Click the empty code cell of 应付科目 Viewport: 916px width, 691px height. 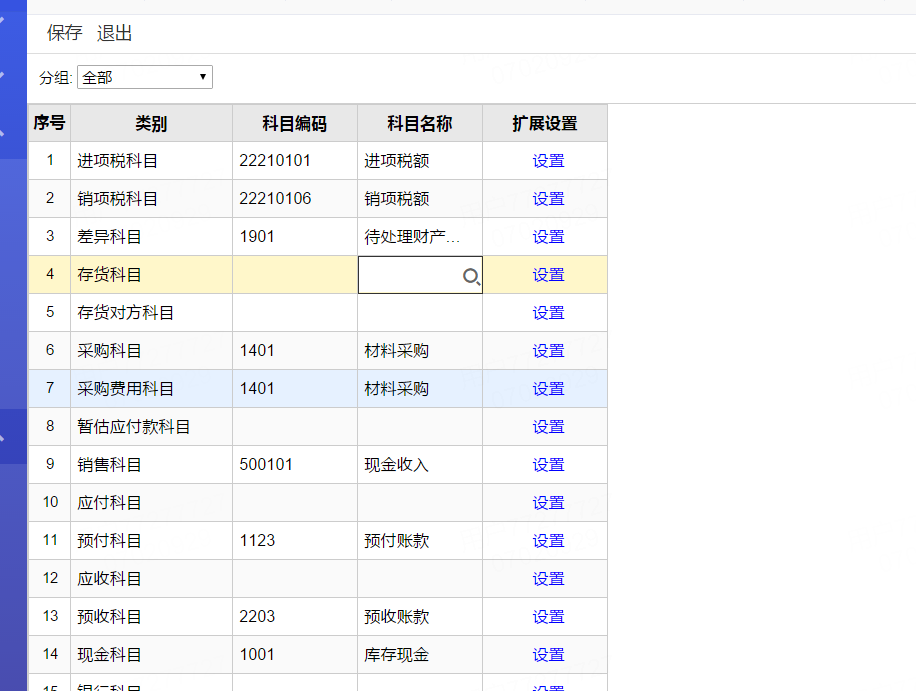pos(295,502)
